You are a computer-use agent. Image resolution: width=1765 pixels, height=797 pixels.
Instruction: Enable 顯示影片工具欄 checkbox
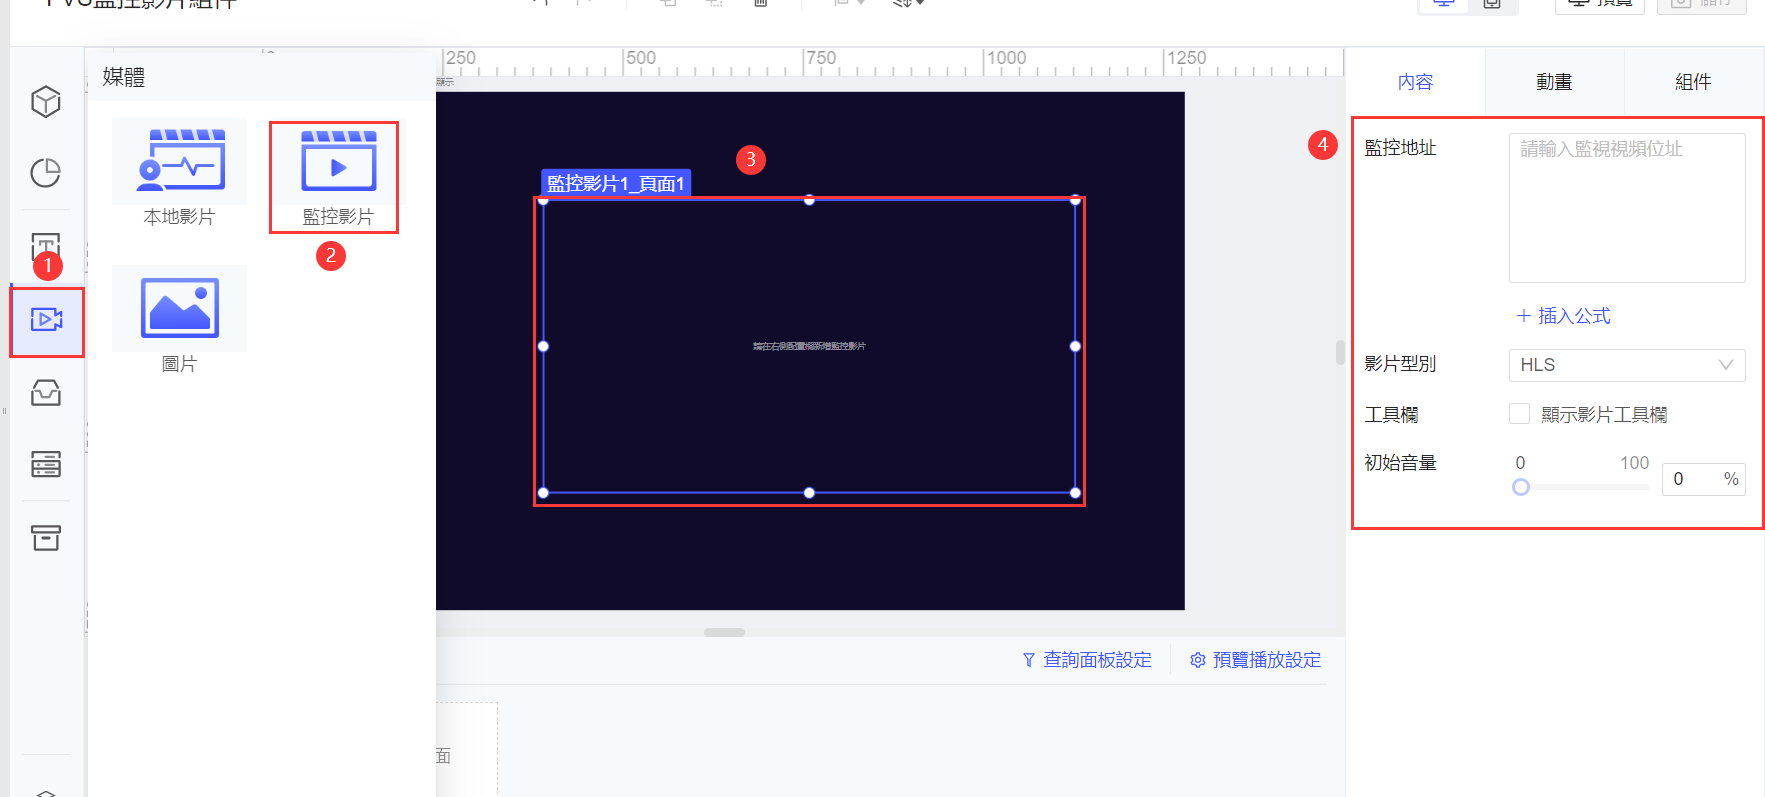(1519, 414)
